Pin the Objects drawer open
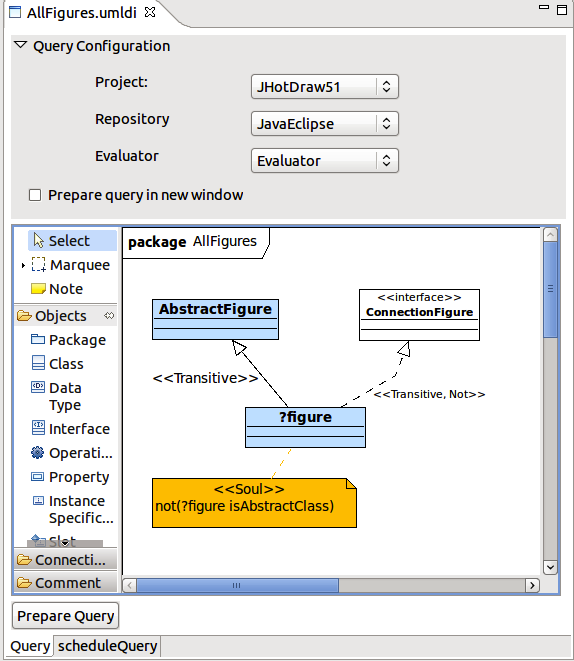 (109, 315)
